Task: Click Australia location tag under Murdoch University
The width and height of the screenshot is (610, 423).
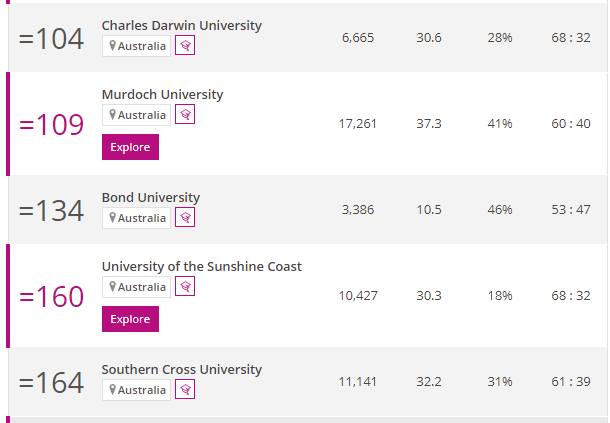Action: (137, 115)
